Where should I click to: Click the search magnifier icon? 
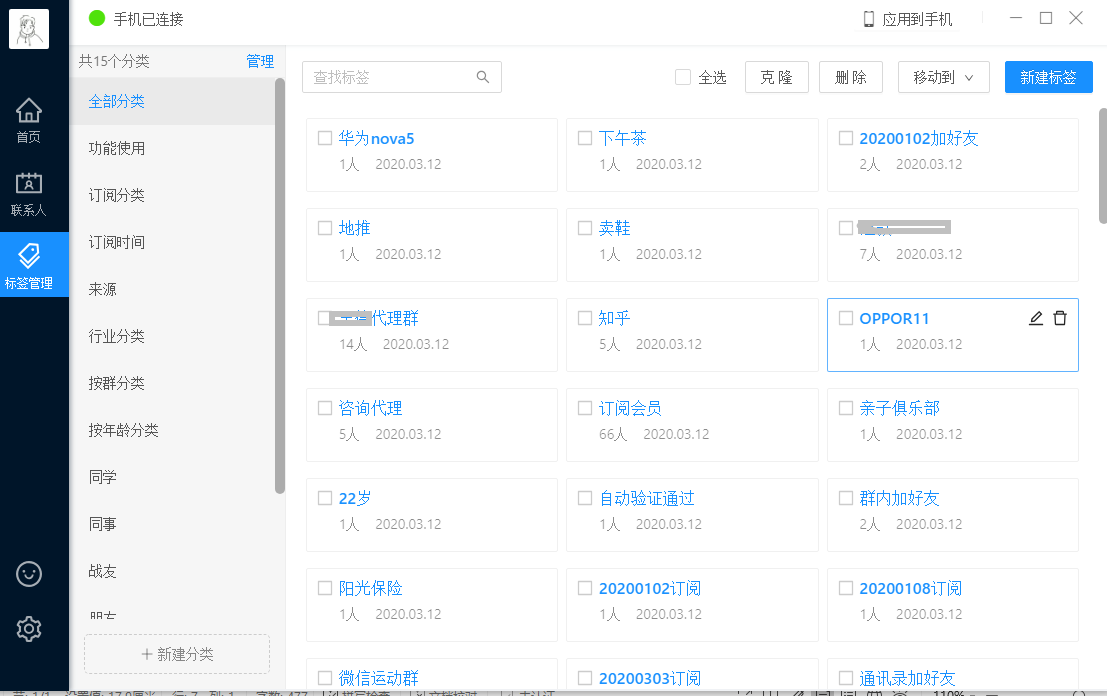(483, 77)
